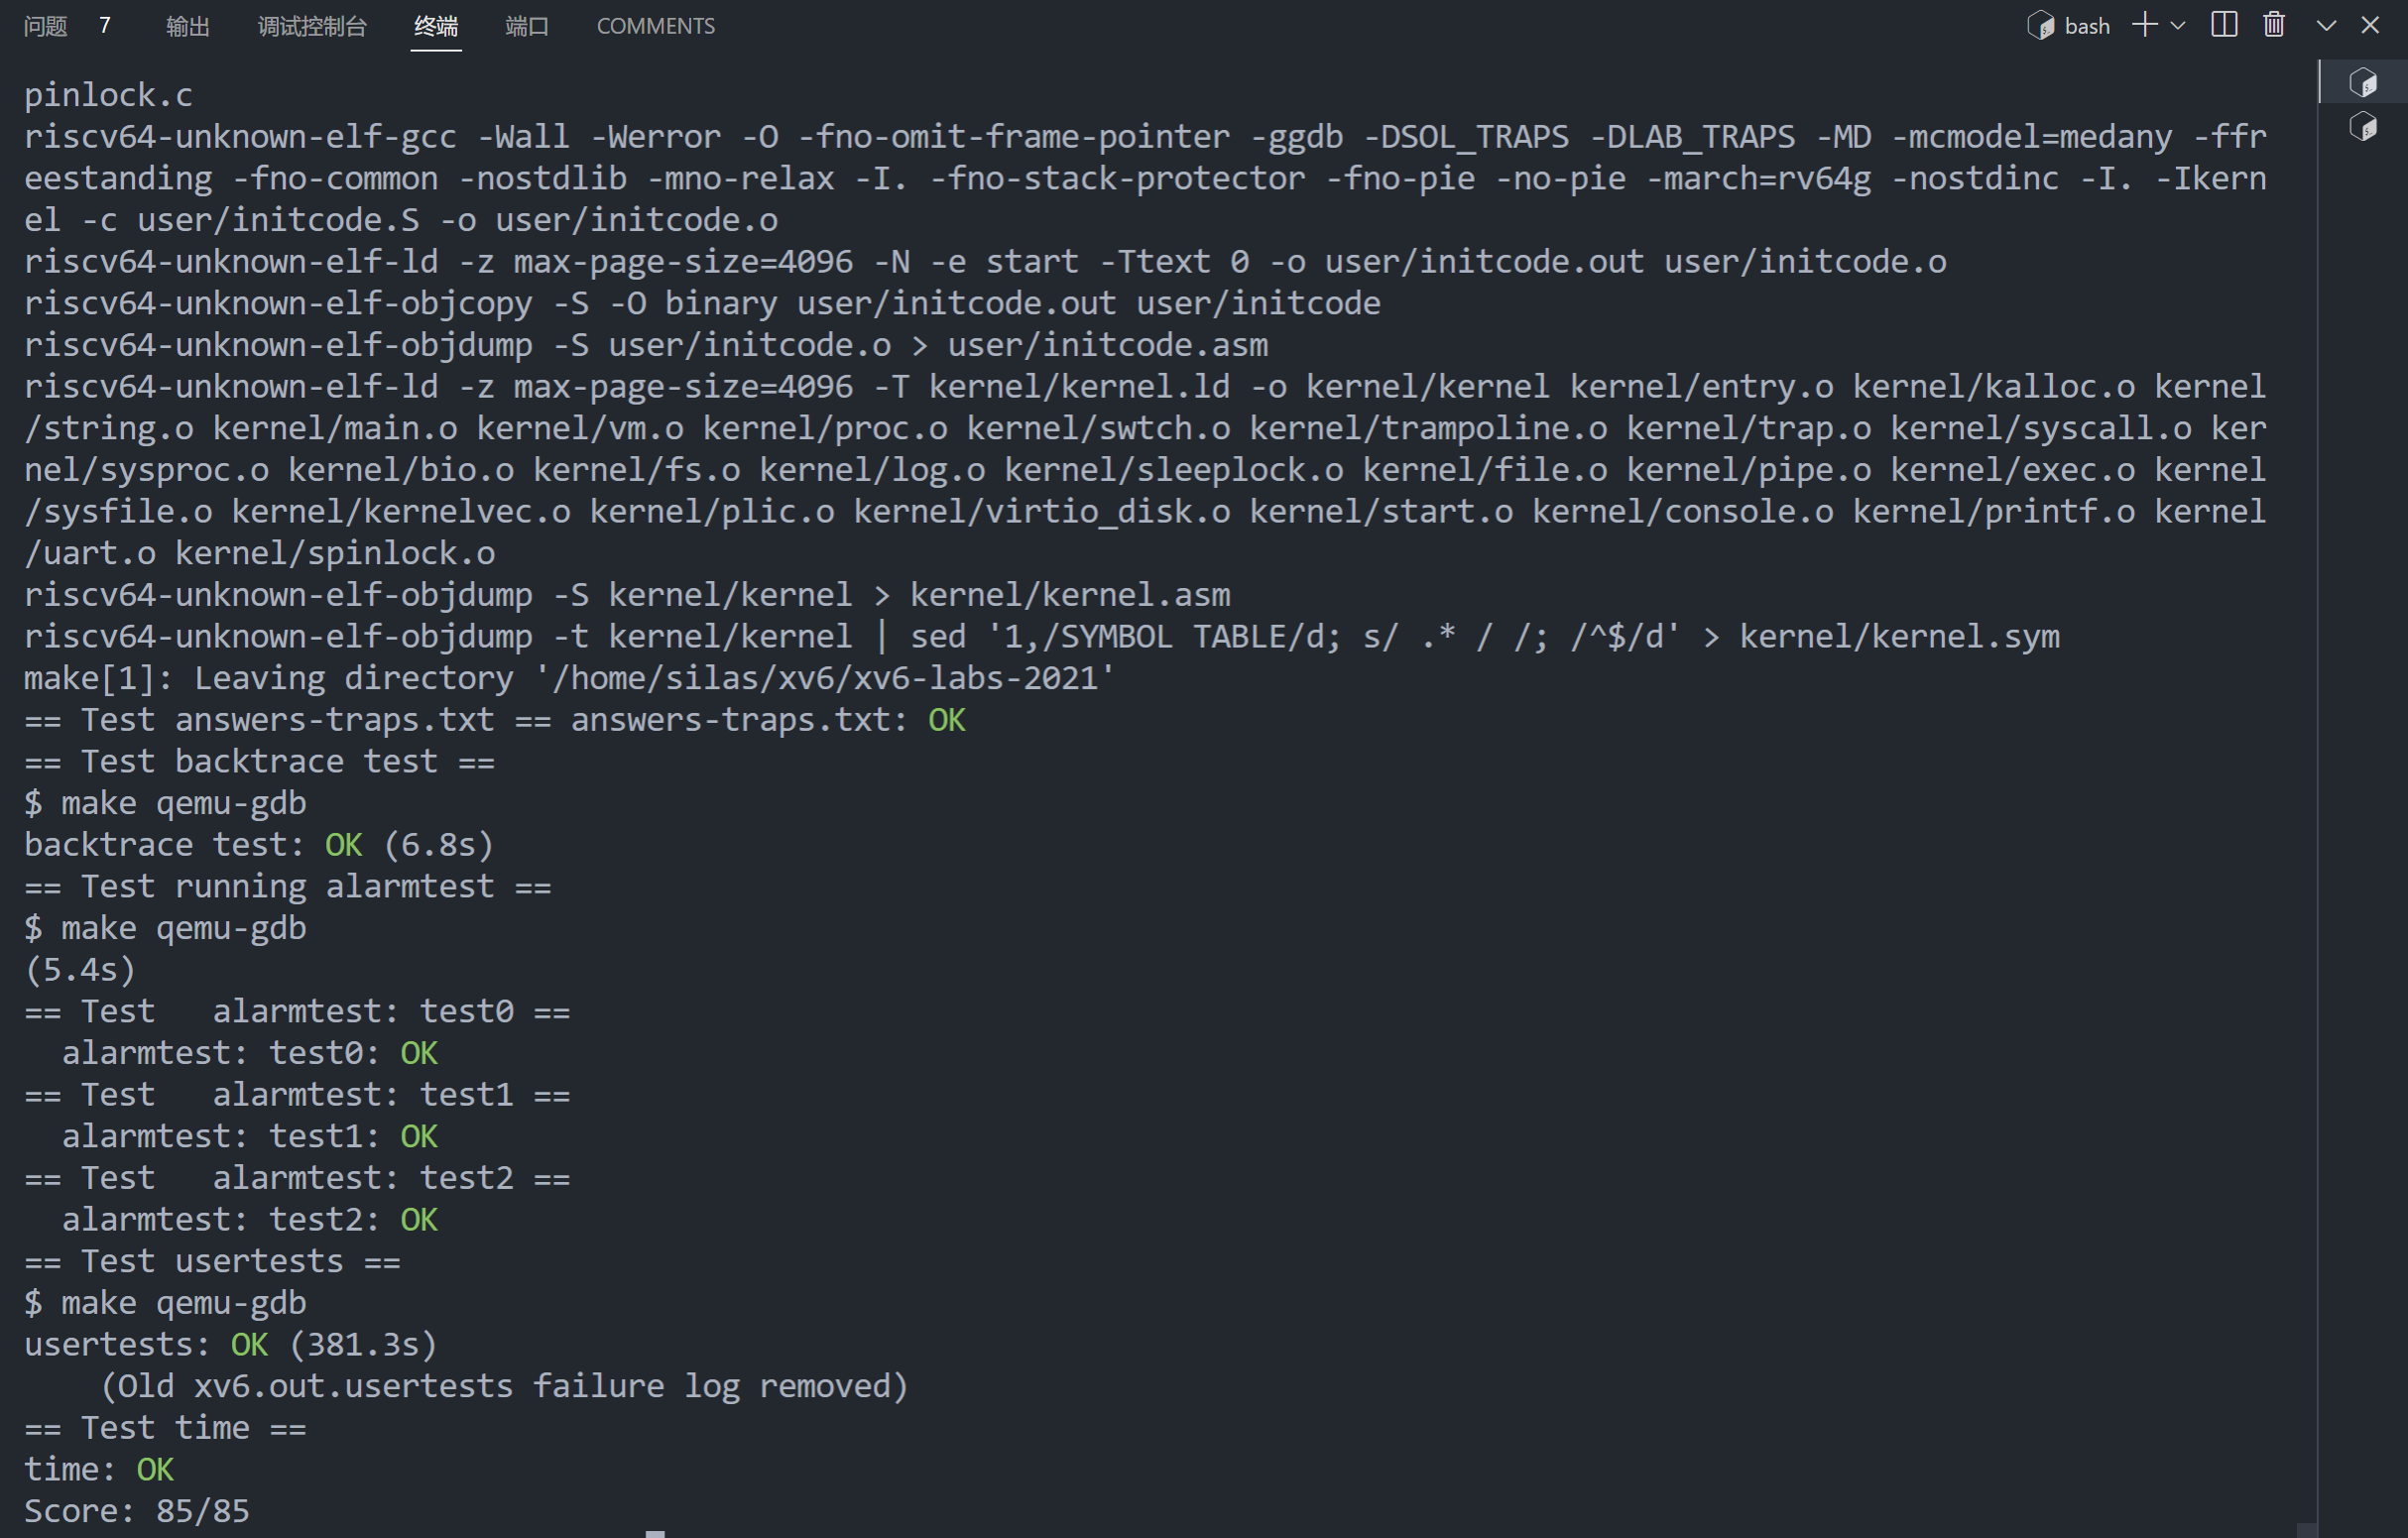Image resolution: width=2408 pixels, height=1538 pixels.
Task: Close the terminal panel
Action: pos(2370,25)
